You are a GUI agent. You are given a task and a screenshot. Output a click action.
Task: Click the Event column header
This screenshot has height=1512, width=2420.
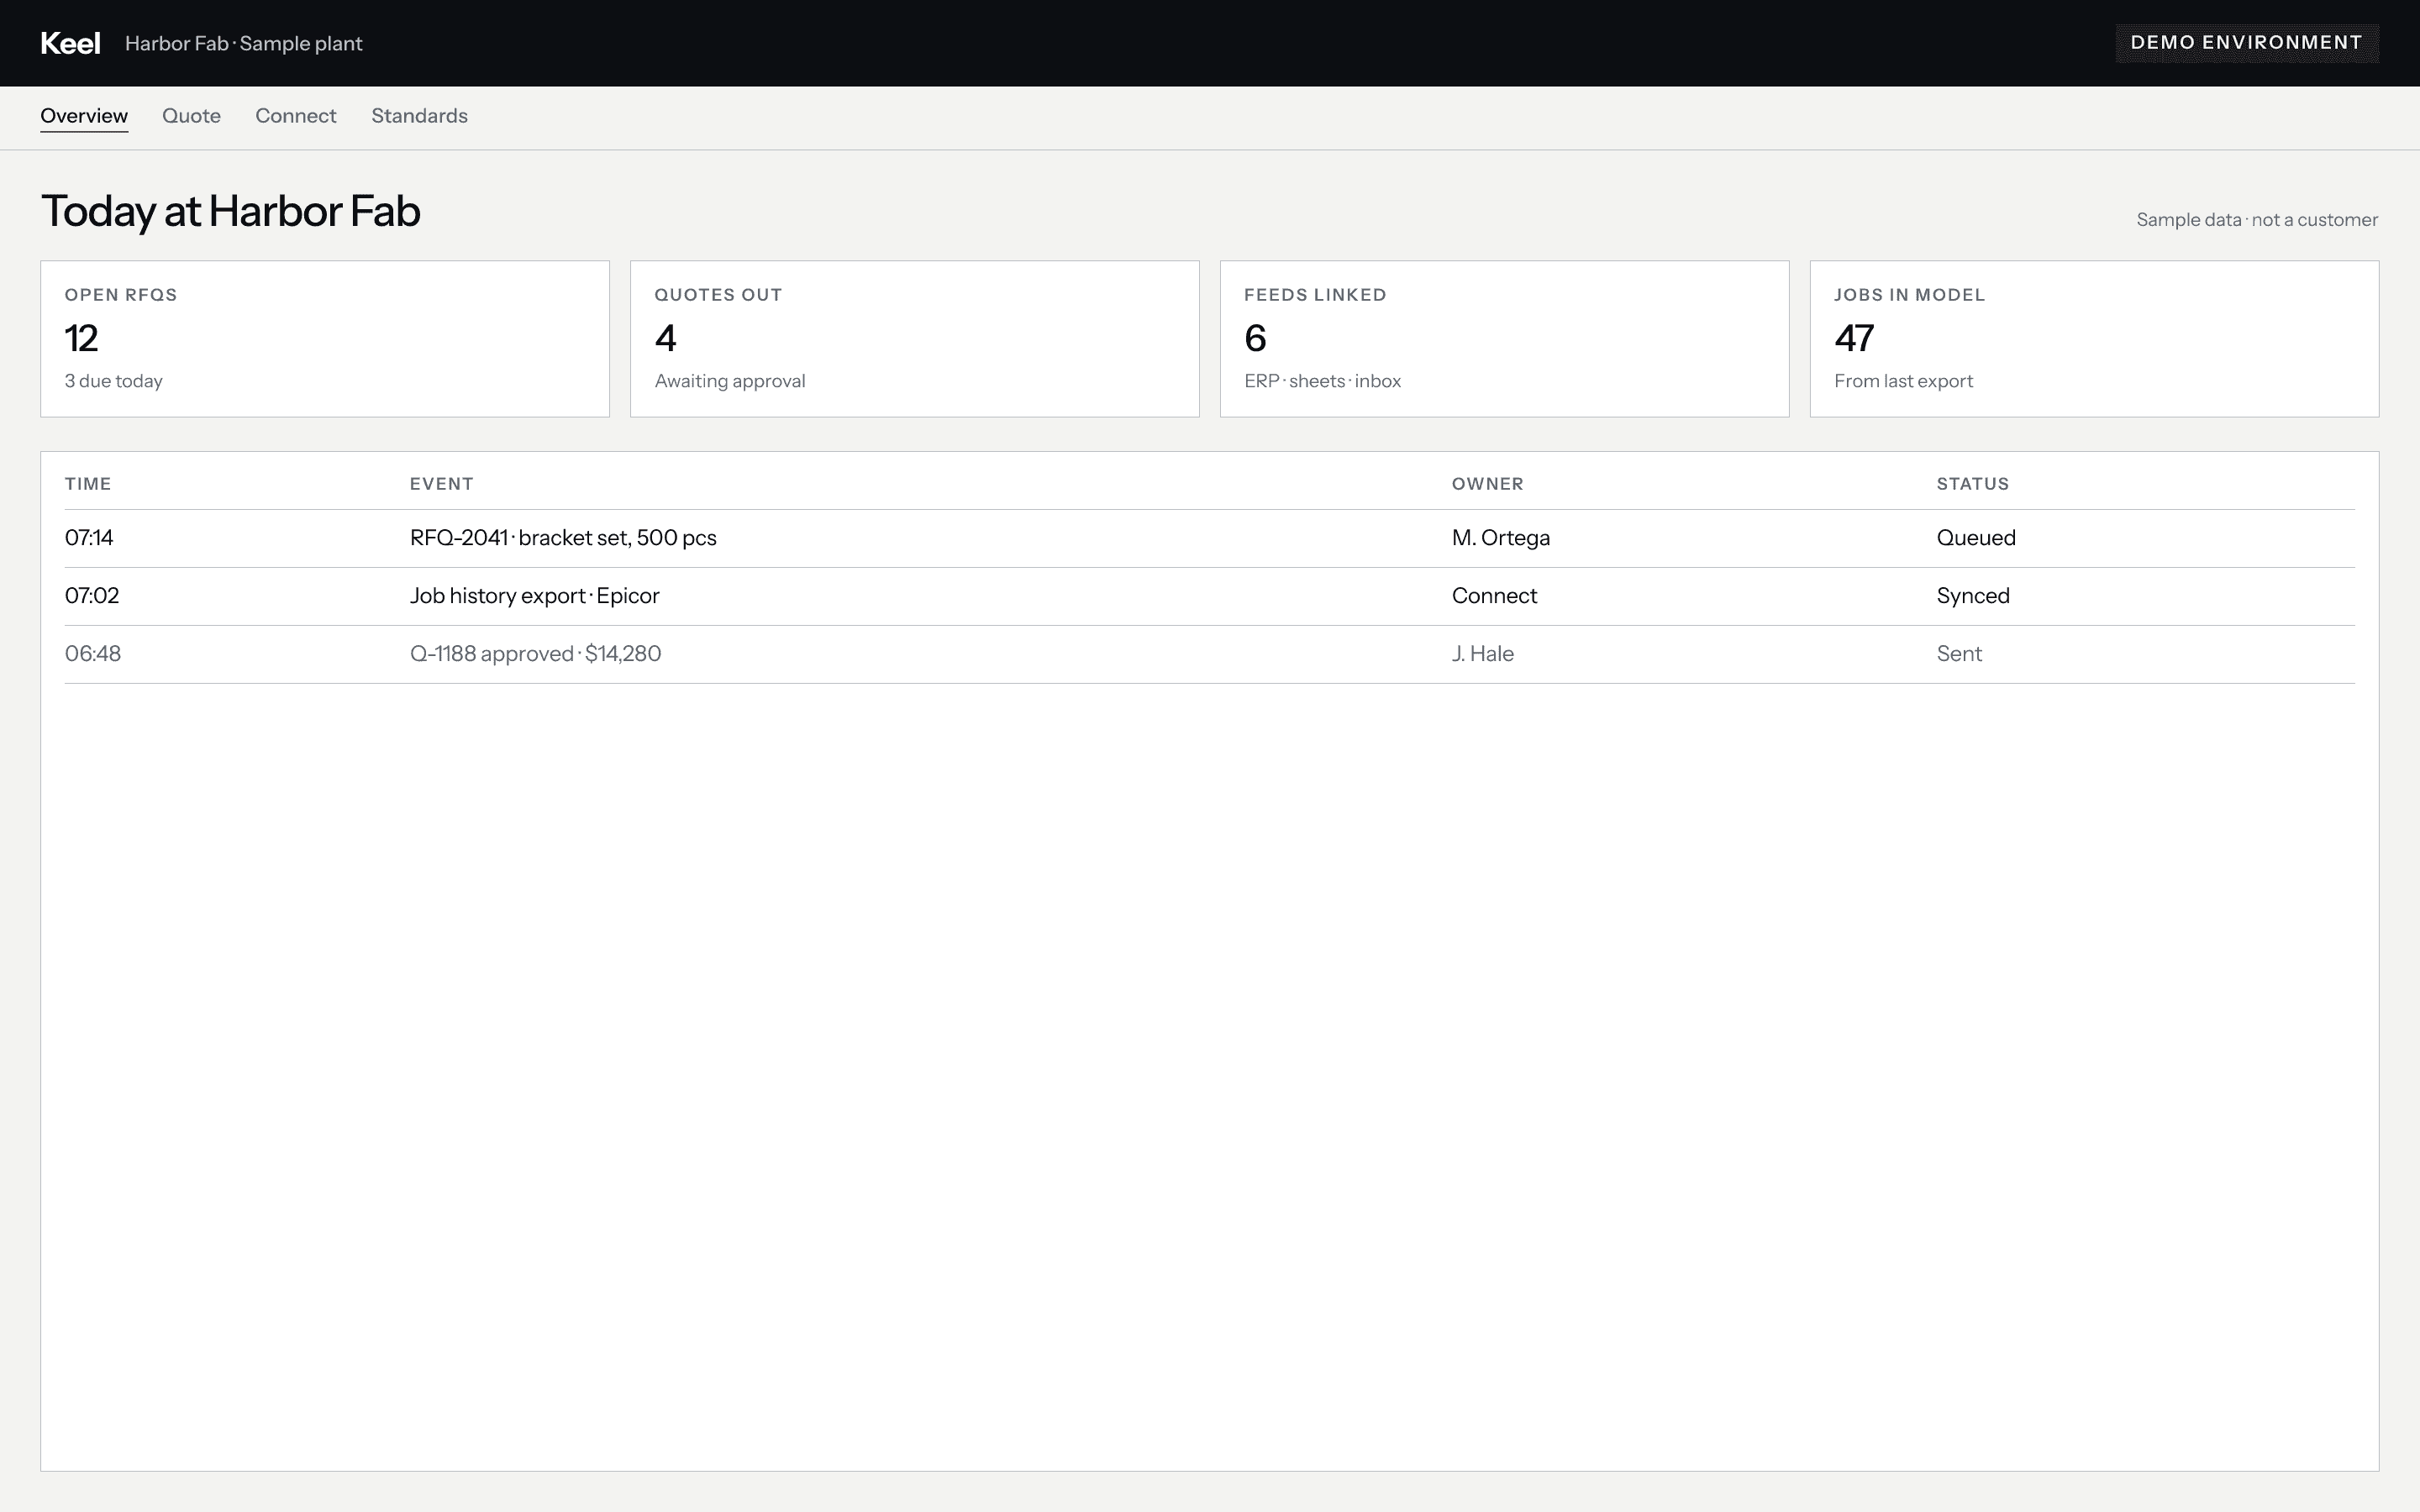441,484
